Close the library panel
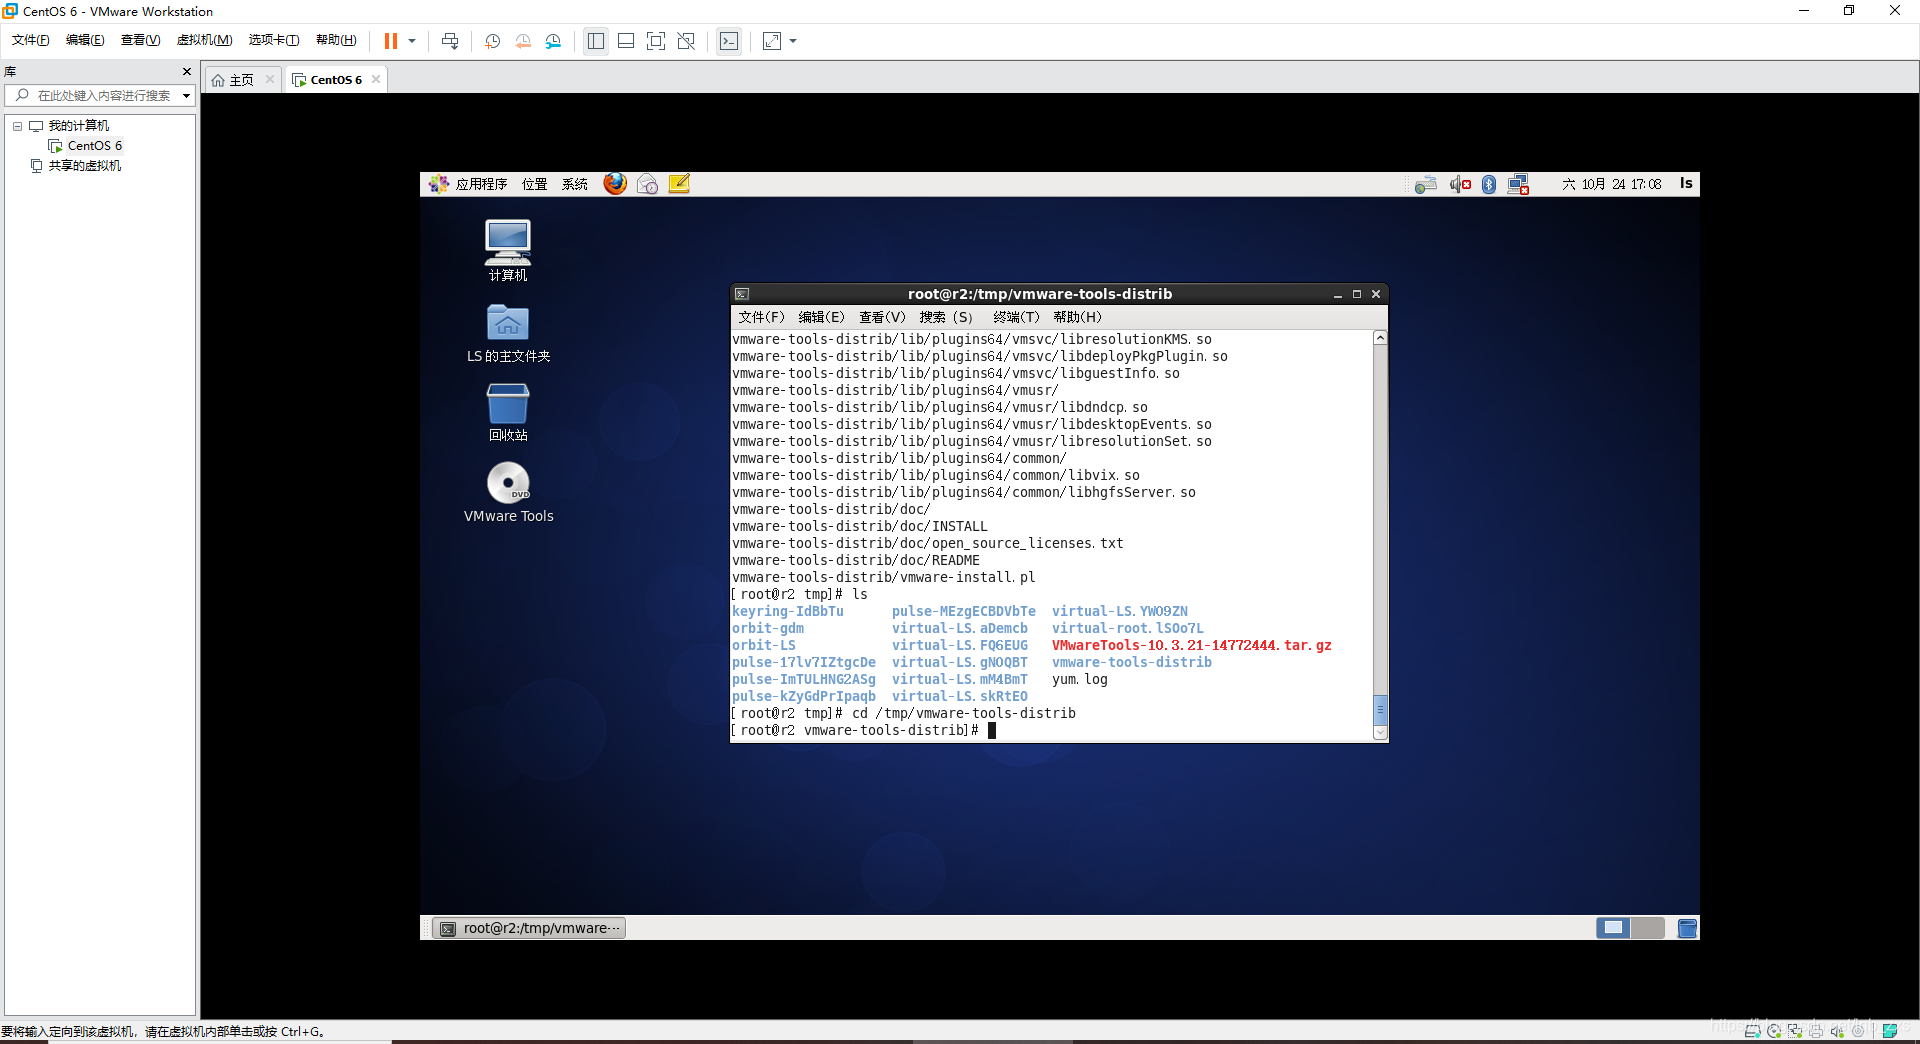 (186, 71)
